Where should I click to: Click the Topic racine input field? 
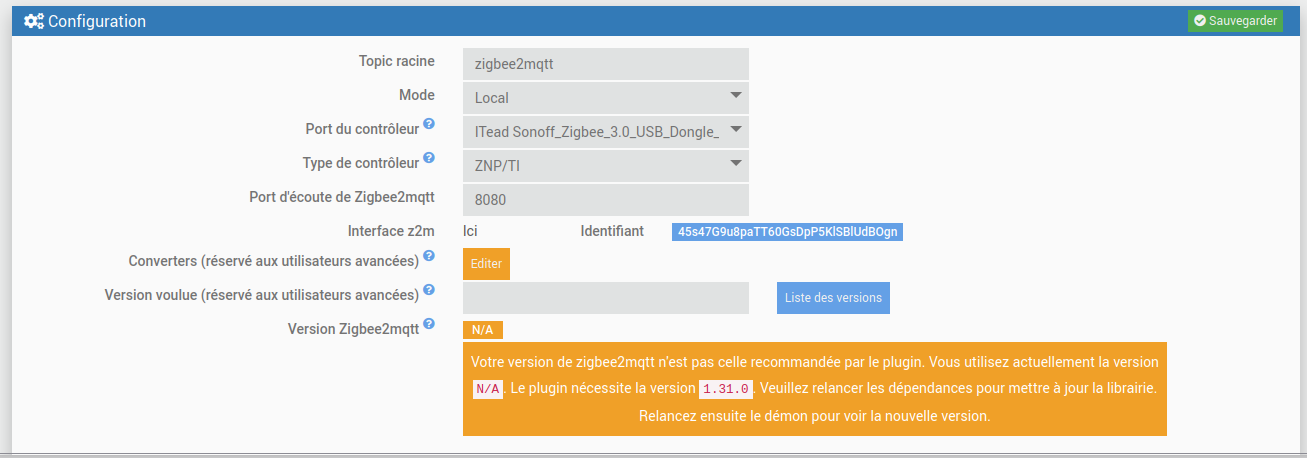pos(606,64)
